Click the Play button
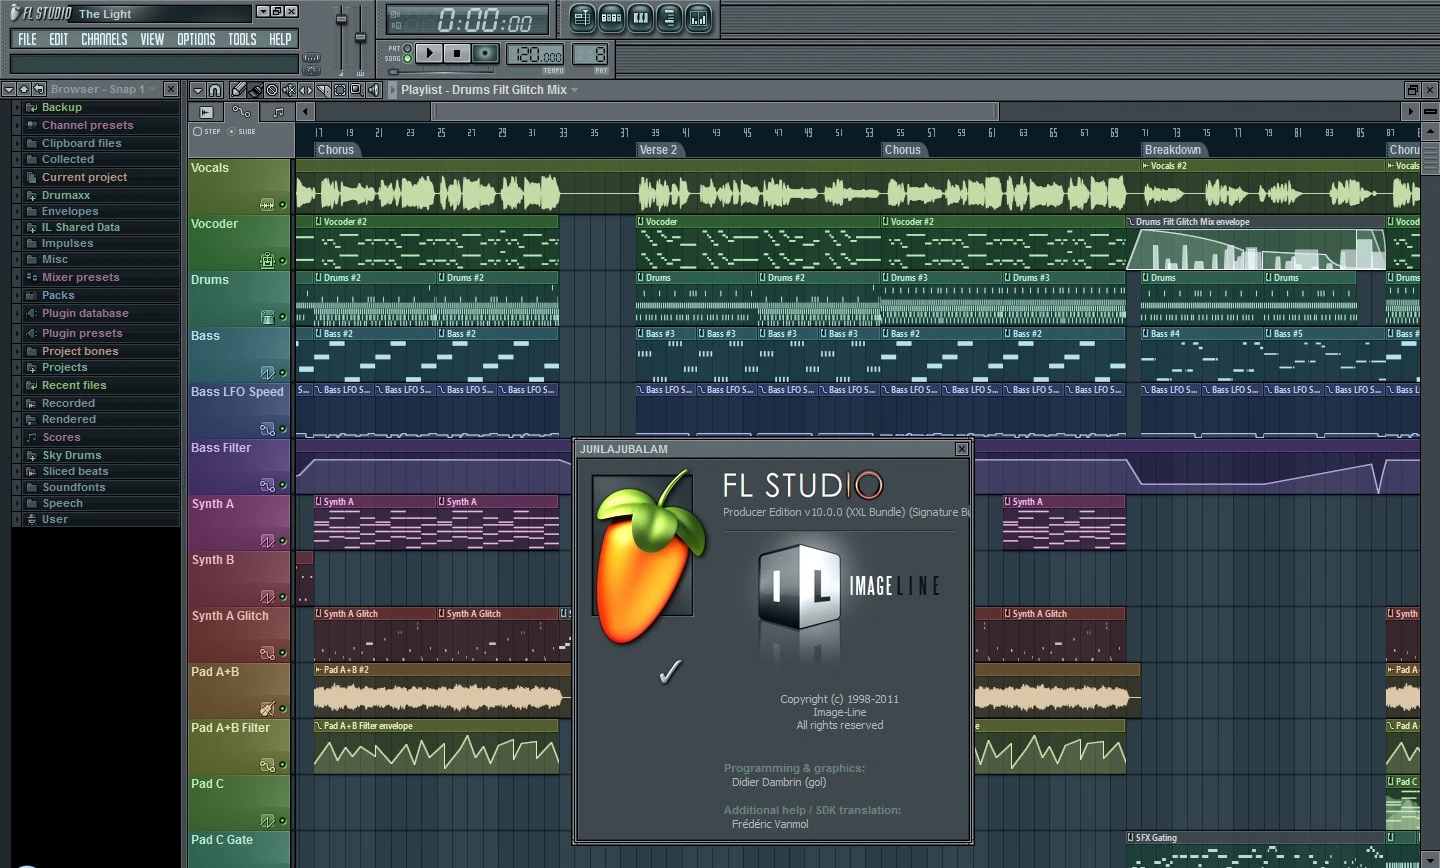 pyautogui.click(x=429, y=53)
